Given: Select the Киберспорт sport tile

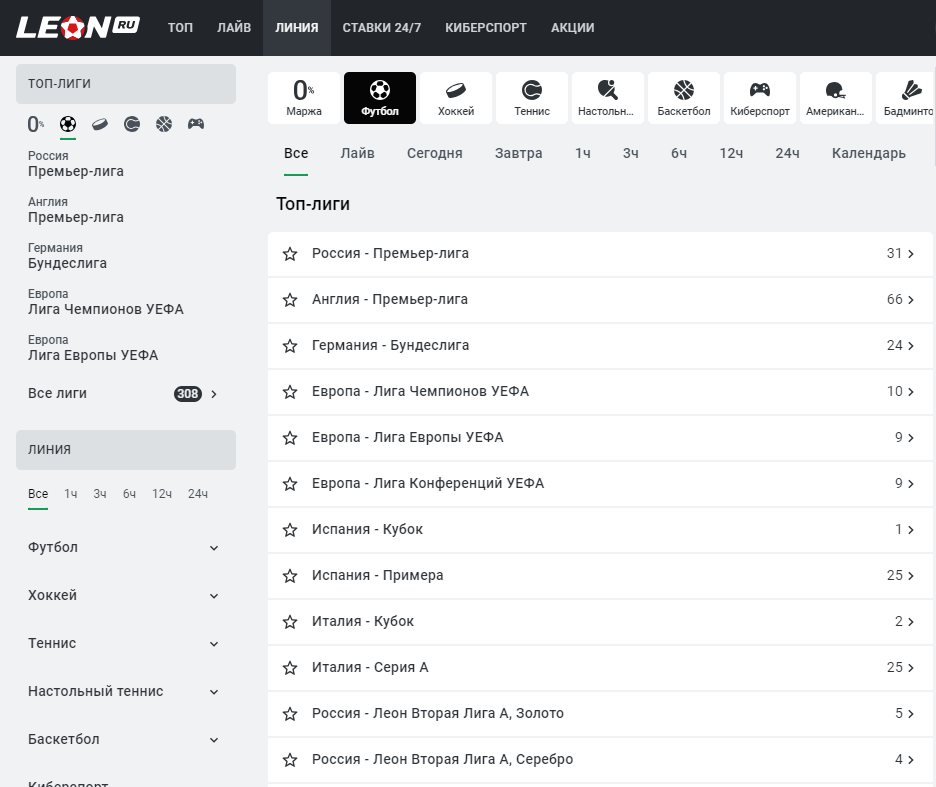Looking at the screenshot, I should pos(760,98).
